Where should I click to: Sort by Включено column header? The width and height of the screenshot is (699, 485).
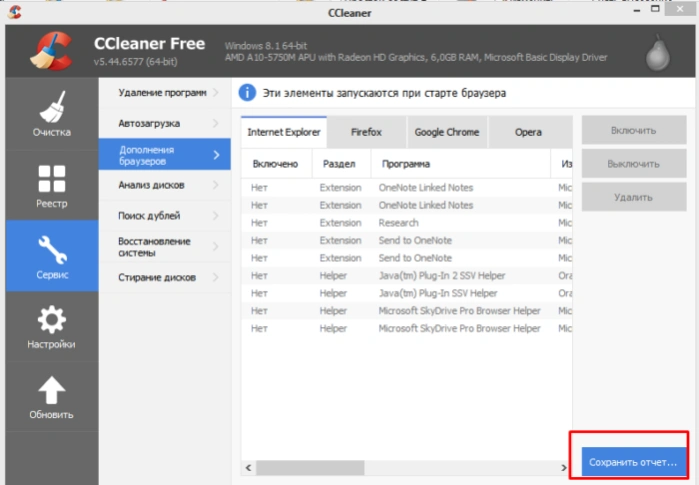pyautogui.click(x=276, y=164)
